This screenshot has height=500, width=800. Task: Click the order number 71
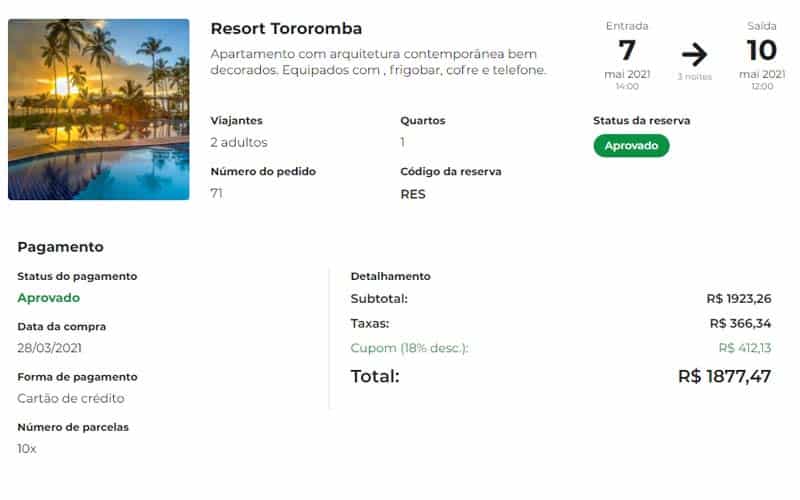click(216, 193)
